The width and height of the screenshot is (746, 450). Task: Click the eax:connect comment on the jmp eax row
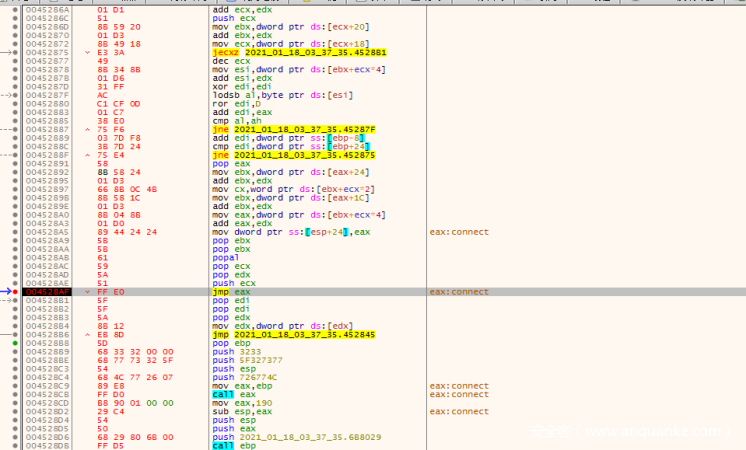click(459, 291)
